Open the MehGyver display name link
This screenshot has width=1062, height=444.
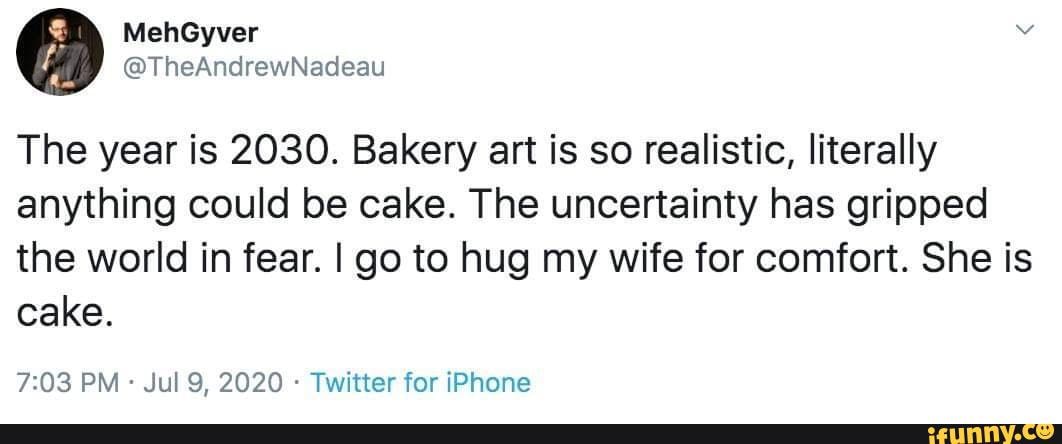(189, 33)
